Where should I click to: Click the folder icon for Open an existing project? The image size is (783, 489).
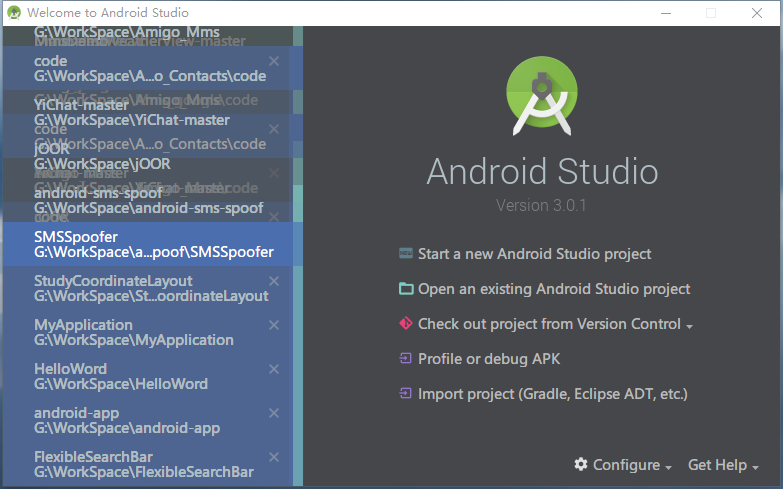click(x=406, y=289)
